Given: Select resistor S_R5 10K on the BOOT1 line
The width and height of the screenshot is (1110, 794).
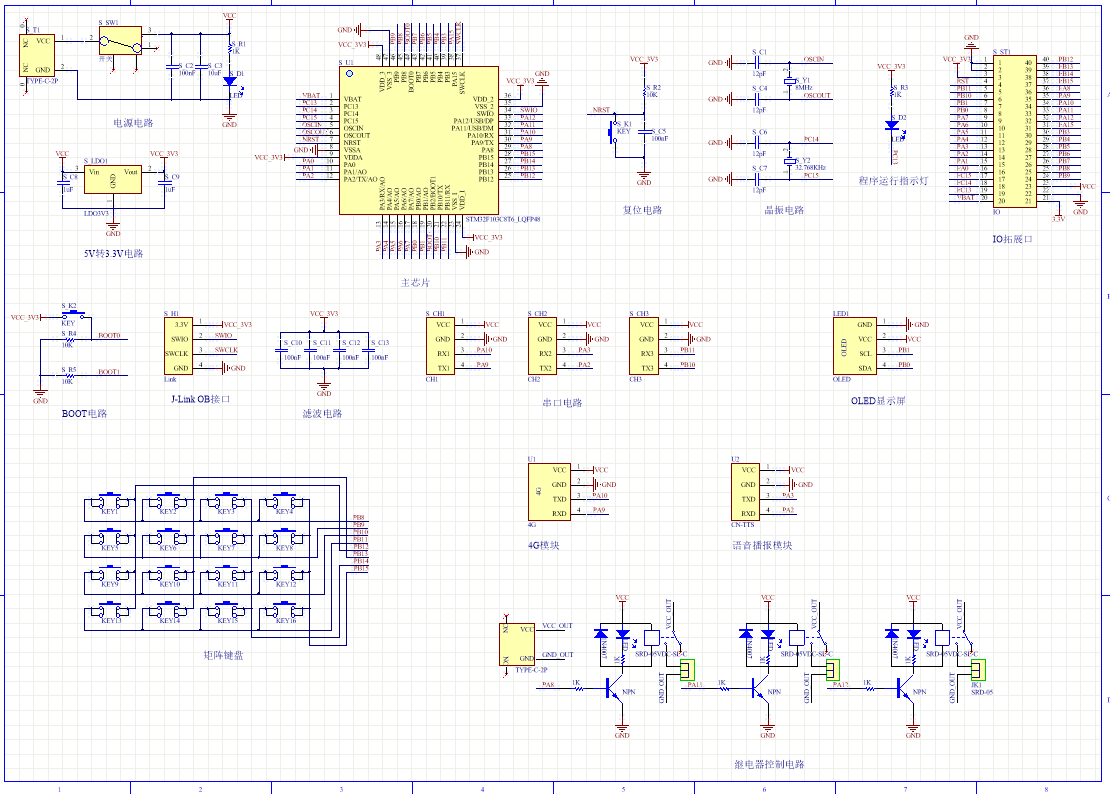Looking at the screenshot, I should [69, 376].
